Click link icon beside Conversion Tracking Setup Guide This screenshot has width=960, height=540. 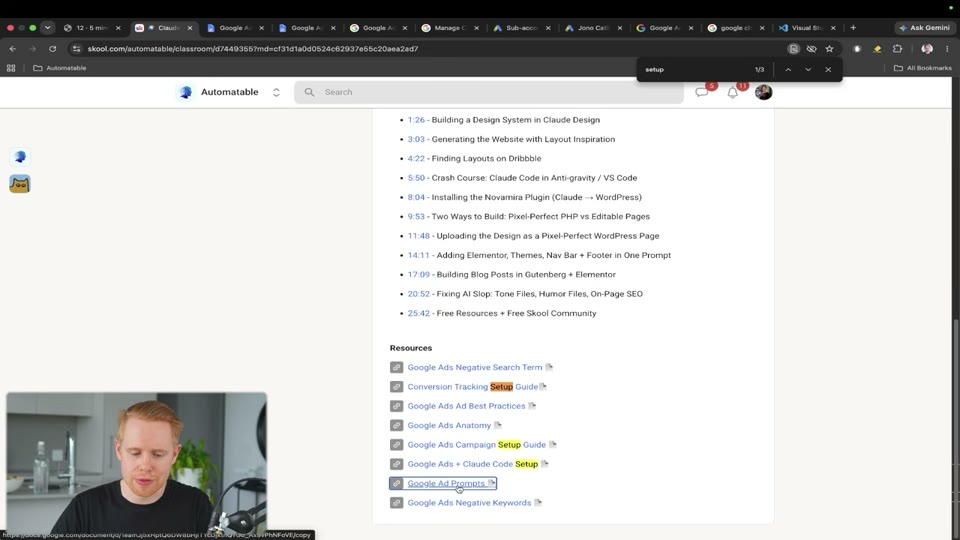pos(396,386)
